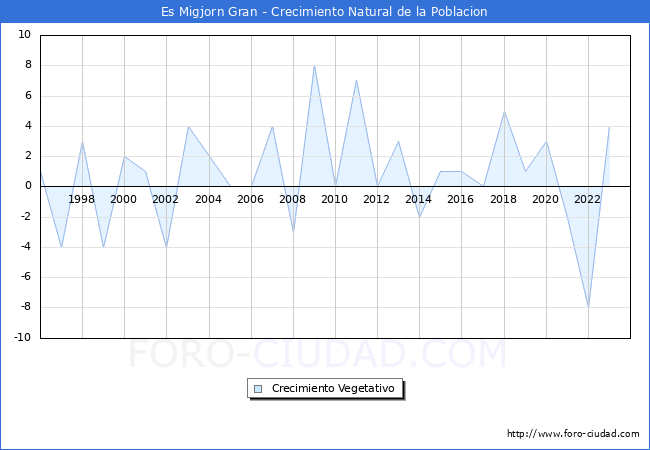Click the 2011 peak data point at 7

pos(357,80)
